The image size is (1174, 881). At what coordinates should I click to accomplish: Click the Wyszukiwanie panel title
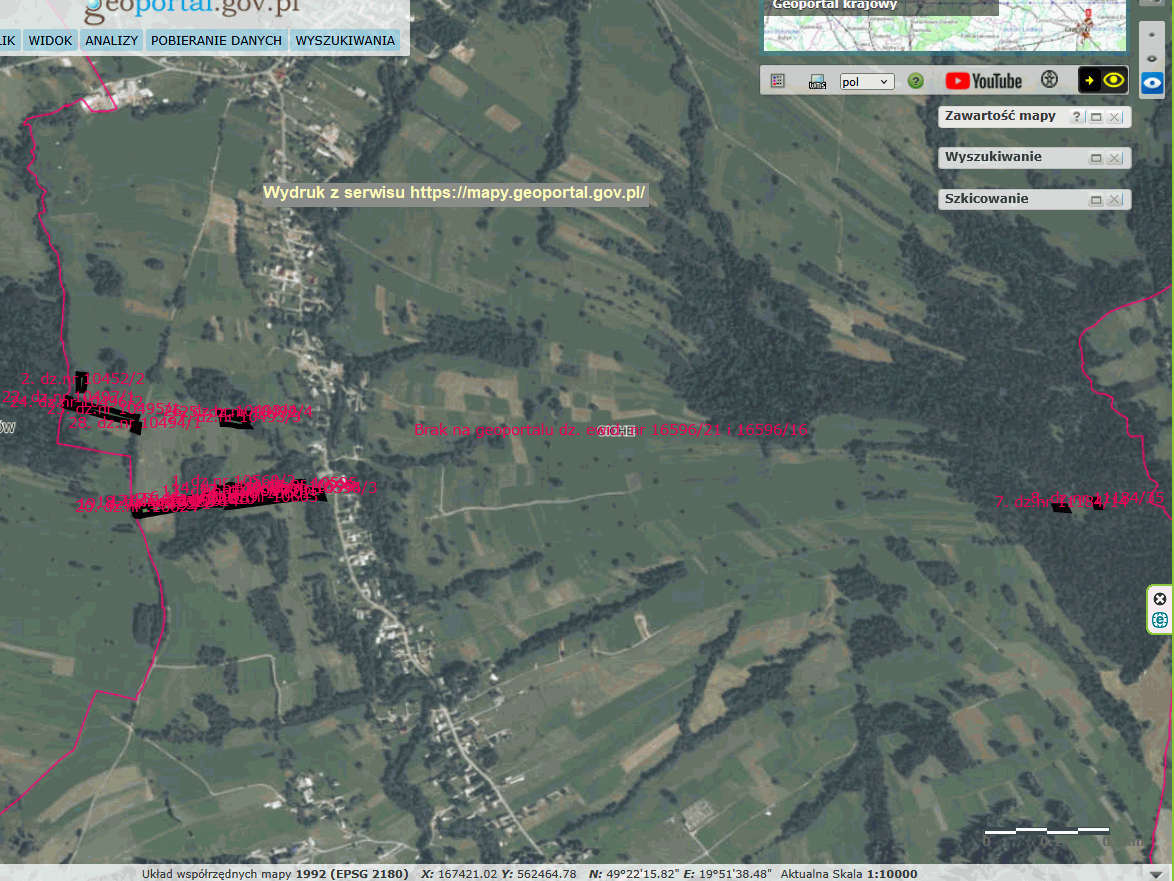click(993, 157)
